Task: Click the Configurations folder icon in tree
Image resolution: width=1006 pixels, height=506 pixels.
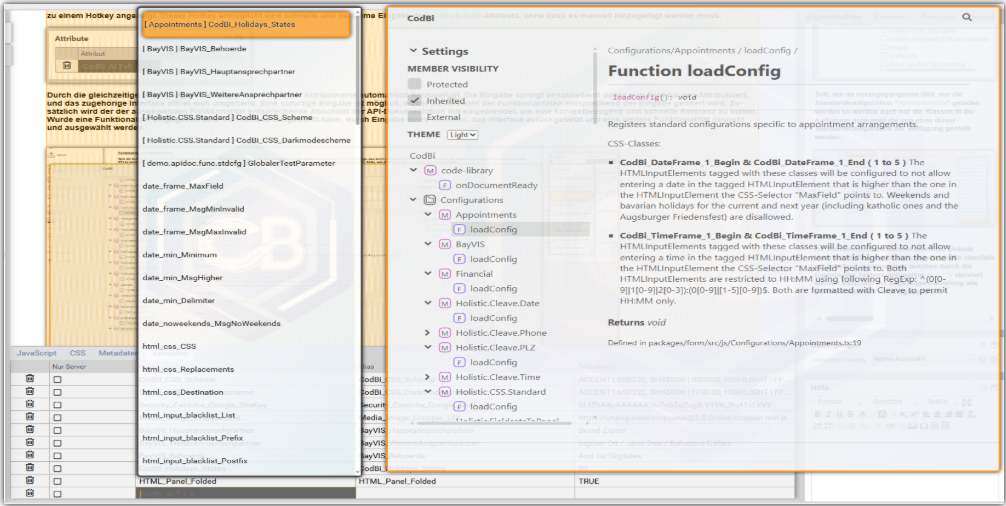Action: [430, 200]
